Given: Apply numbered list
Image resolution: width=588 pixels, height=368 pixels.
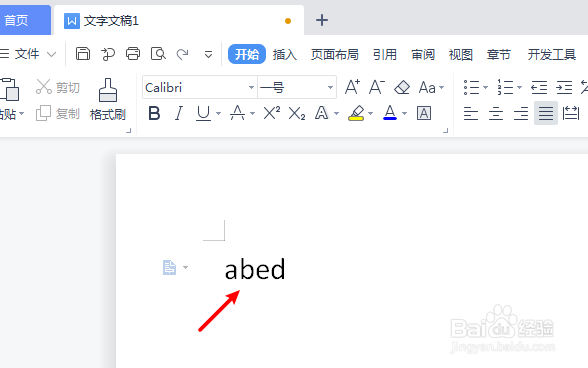Looking at the screenshot, I should (505, 87).
